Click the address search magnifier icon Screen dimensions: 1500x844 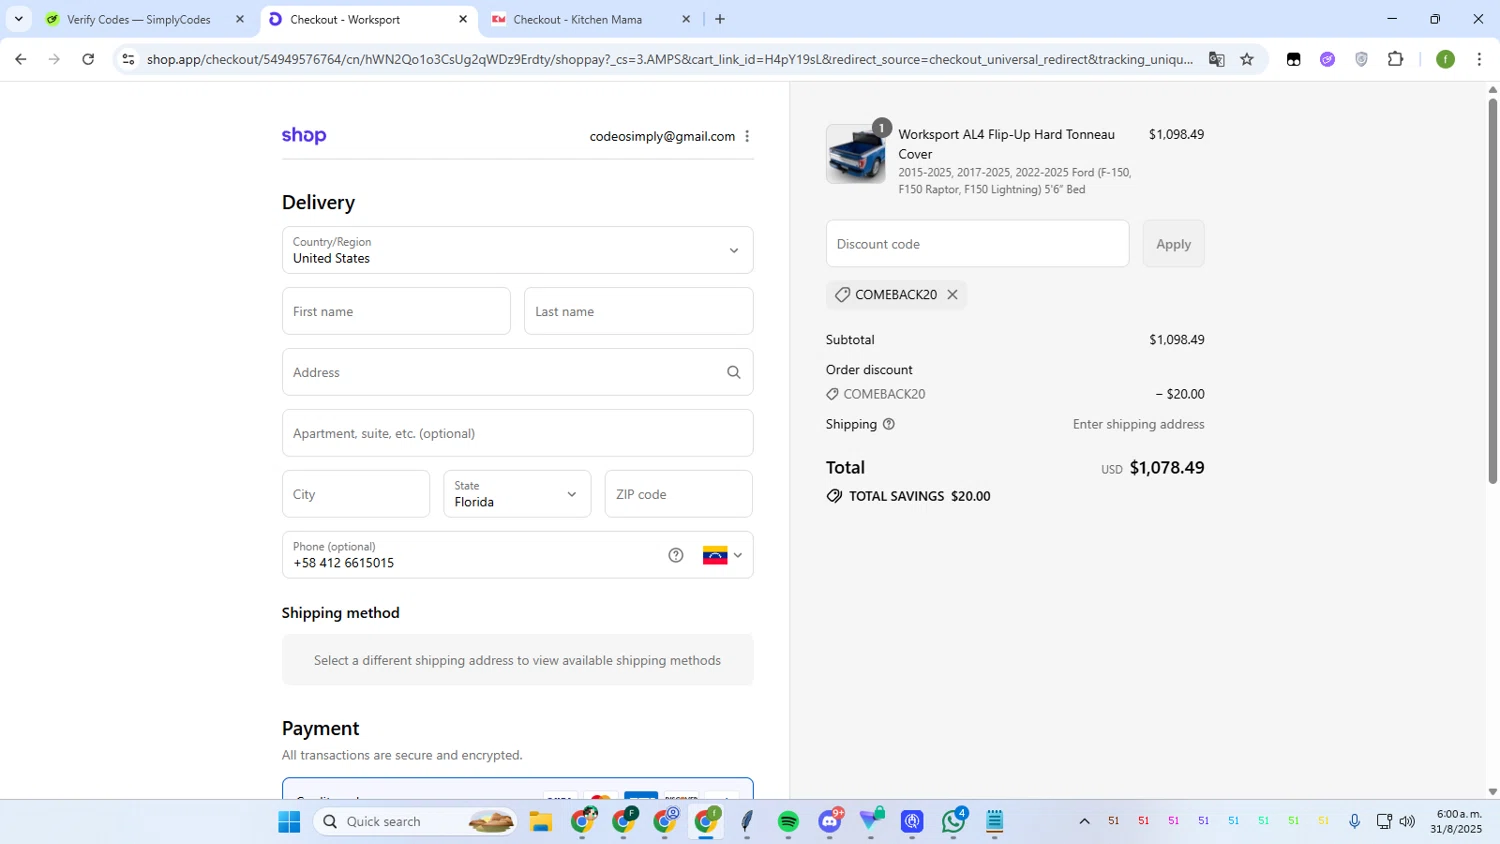[x=733, y=372]
